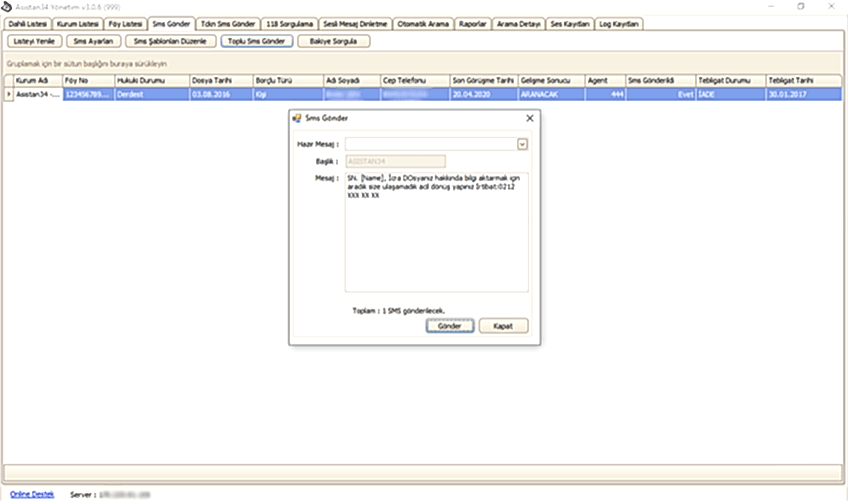The width and height of the screenshot is (848, 501).
Task: Click Kapat to dismiss the dialog
Action: pos(503,326)
